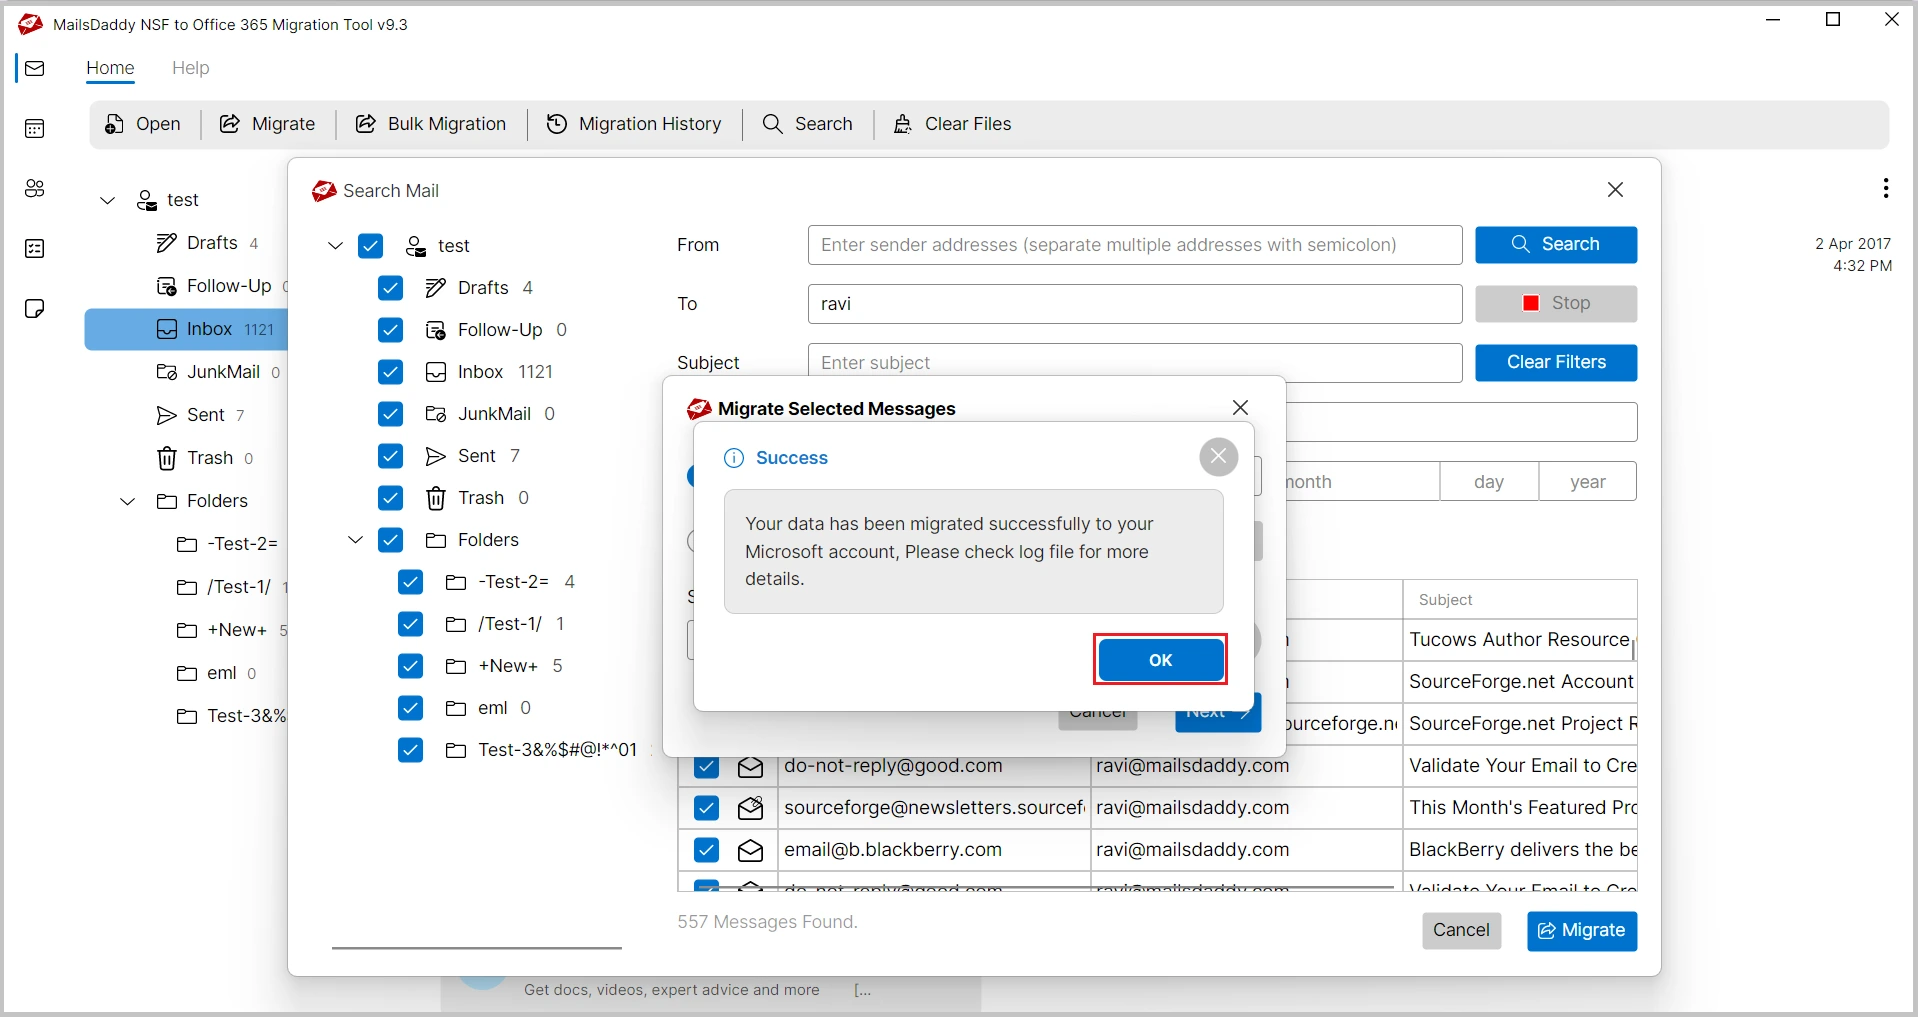Viewport: 1918px width, 1017px height.
Task: Collapse the Folders node in Search Mail tree
Action: [x=355, y=540]
